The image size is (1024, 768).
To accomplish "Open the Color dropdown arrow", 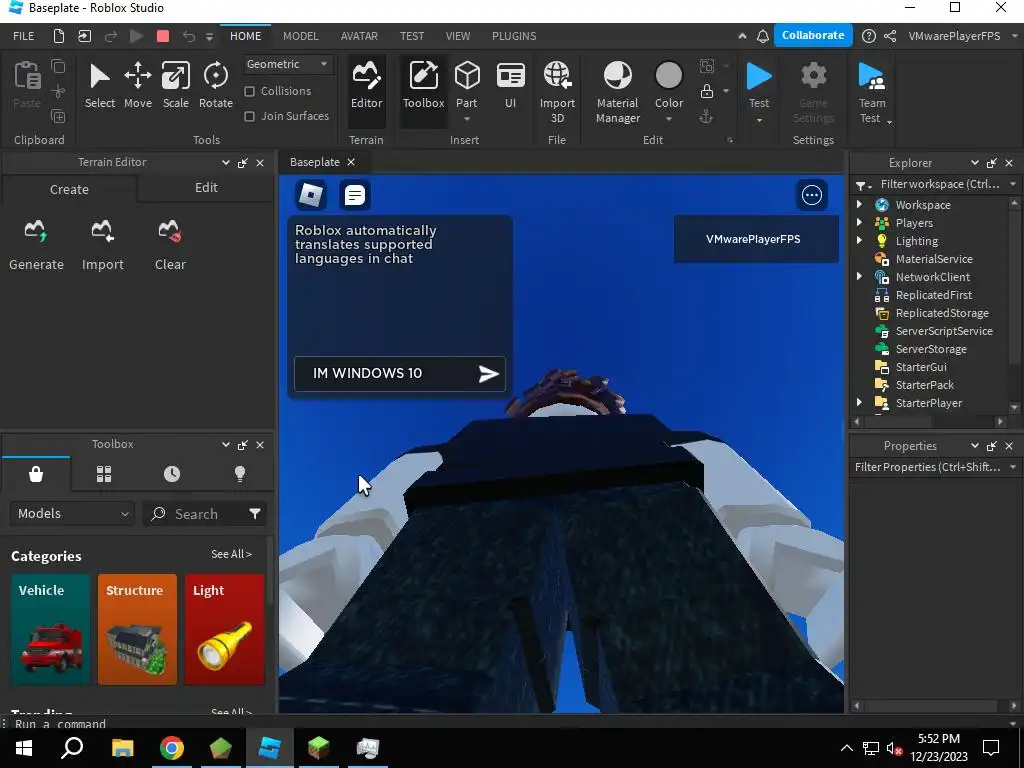I will tap(669, 120).
